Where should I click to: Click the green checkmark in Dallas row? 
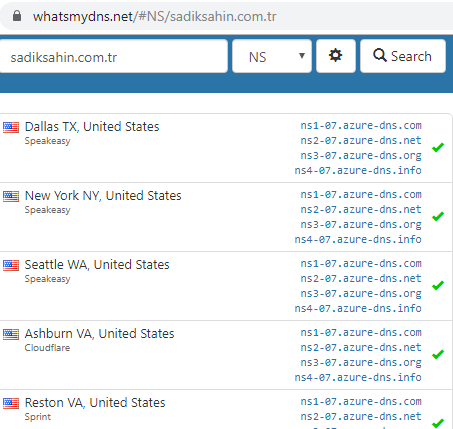pyautogui.click(x=438, y=147)
